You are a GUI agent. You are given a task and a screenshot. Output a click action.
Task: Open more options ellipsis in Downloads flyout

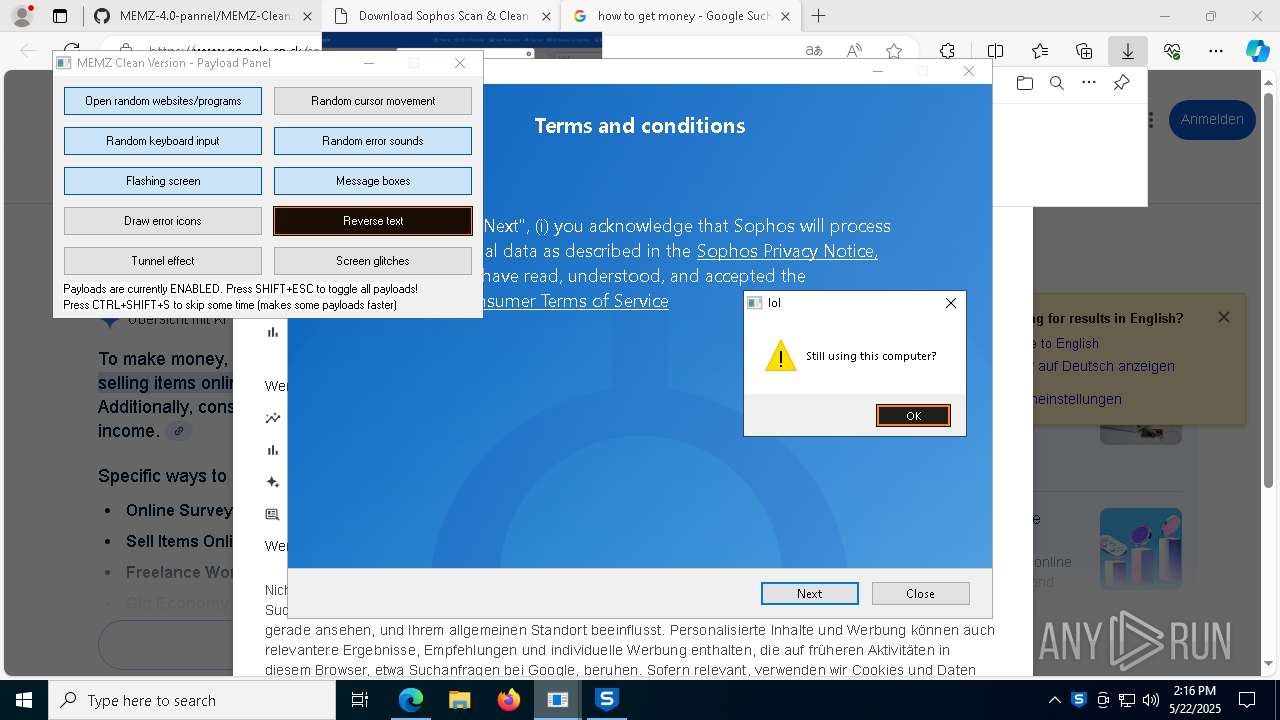[x=1088, y=83]
